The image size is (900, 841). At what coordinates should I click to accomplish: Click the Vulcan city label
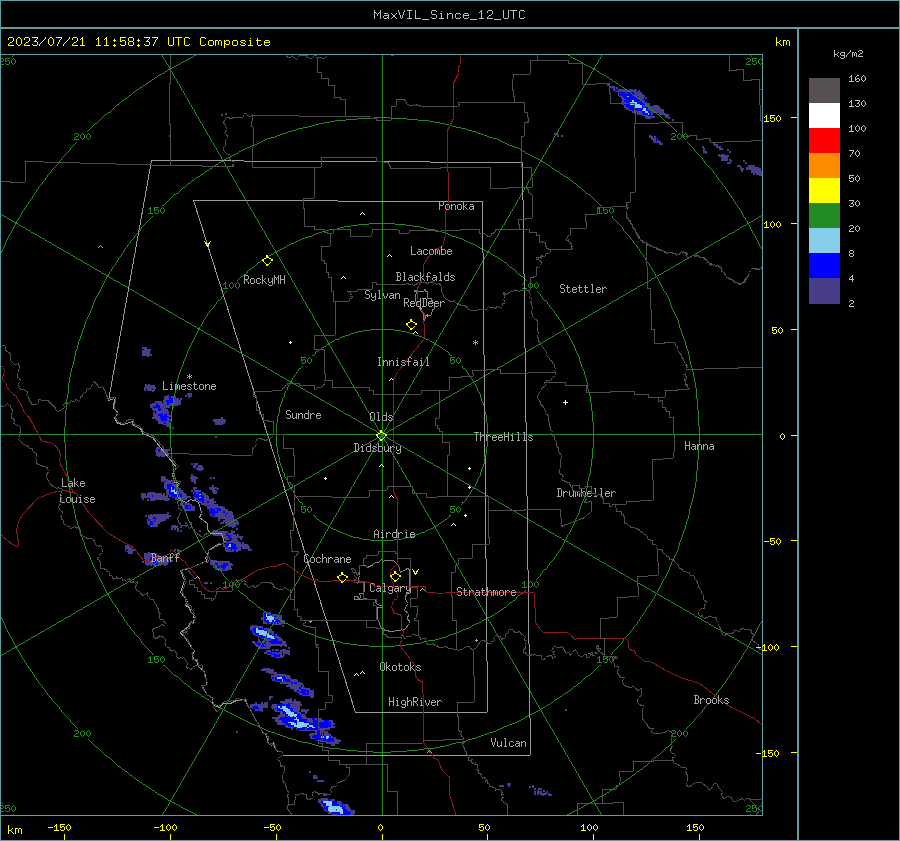click(x=509, y=743)
